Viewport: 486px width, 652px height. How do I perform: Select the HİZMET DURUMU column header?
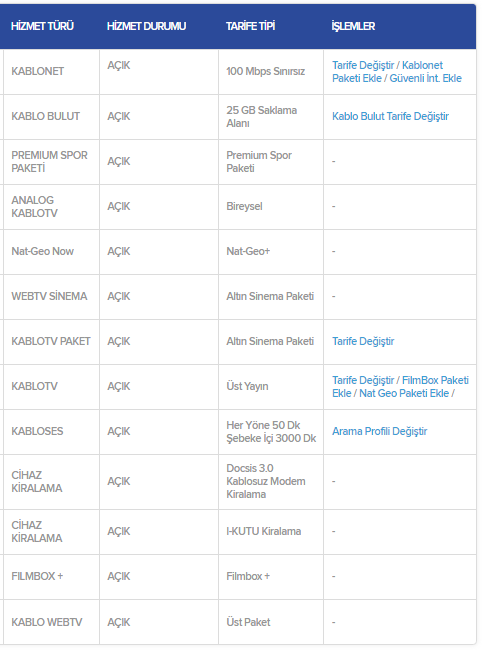[x=146, y=26]
